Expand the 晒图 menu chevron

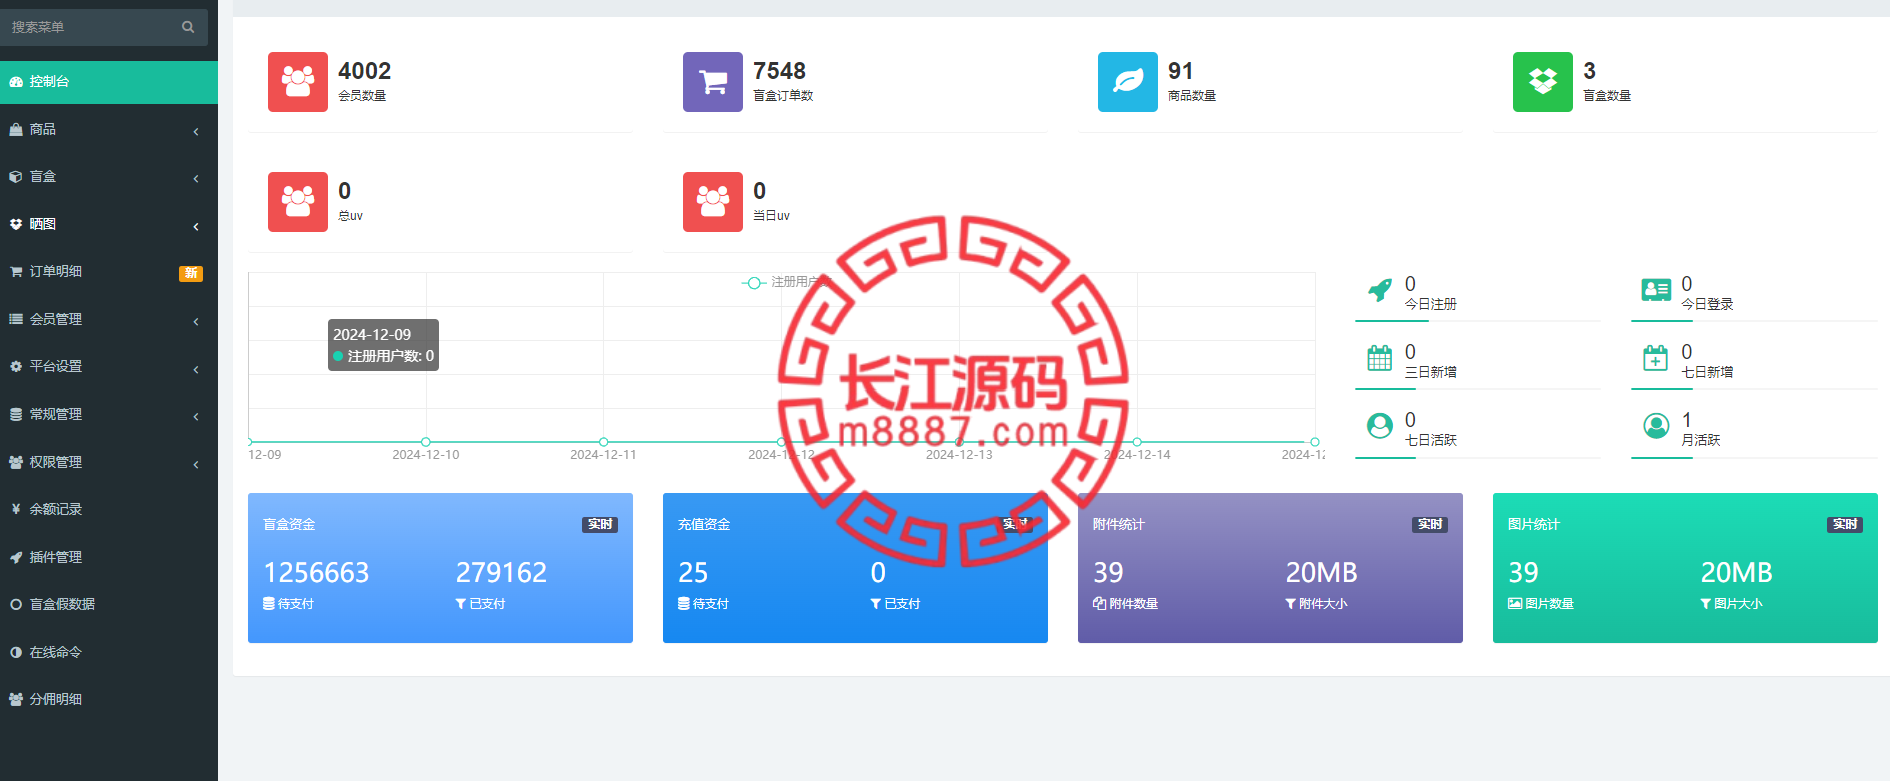(196, 226)
